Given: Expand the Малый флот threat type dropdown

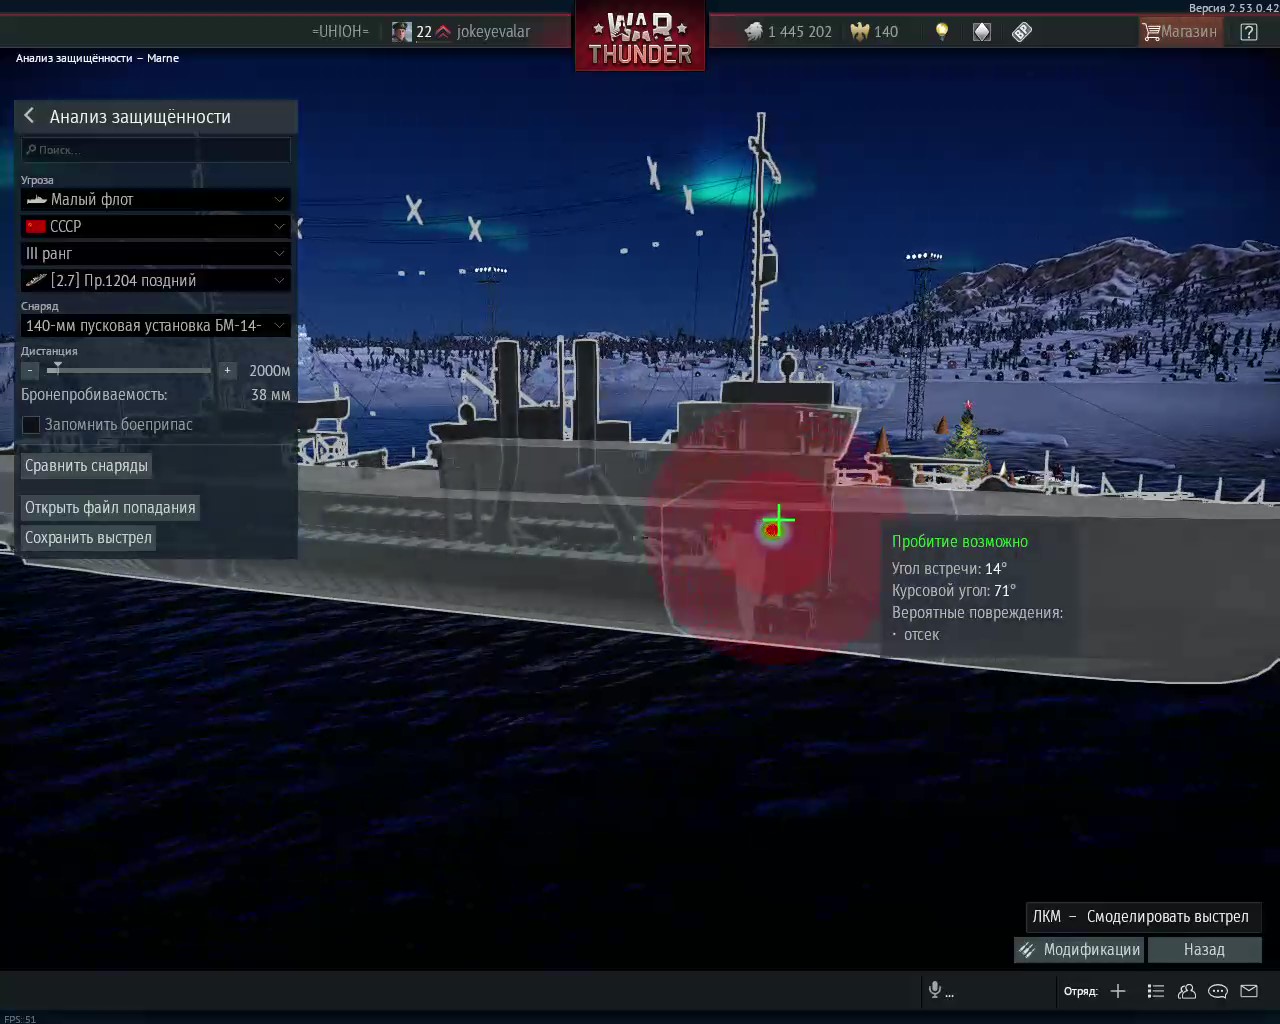Looking at the screenshot, I should coord(156,199).
